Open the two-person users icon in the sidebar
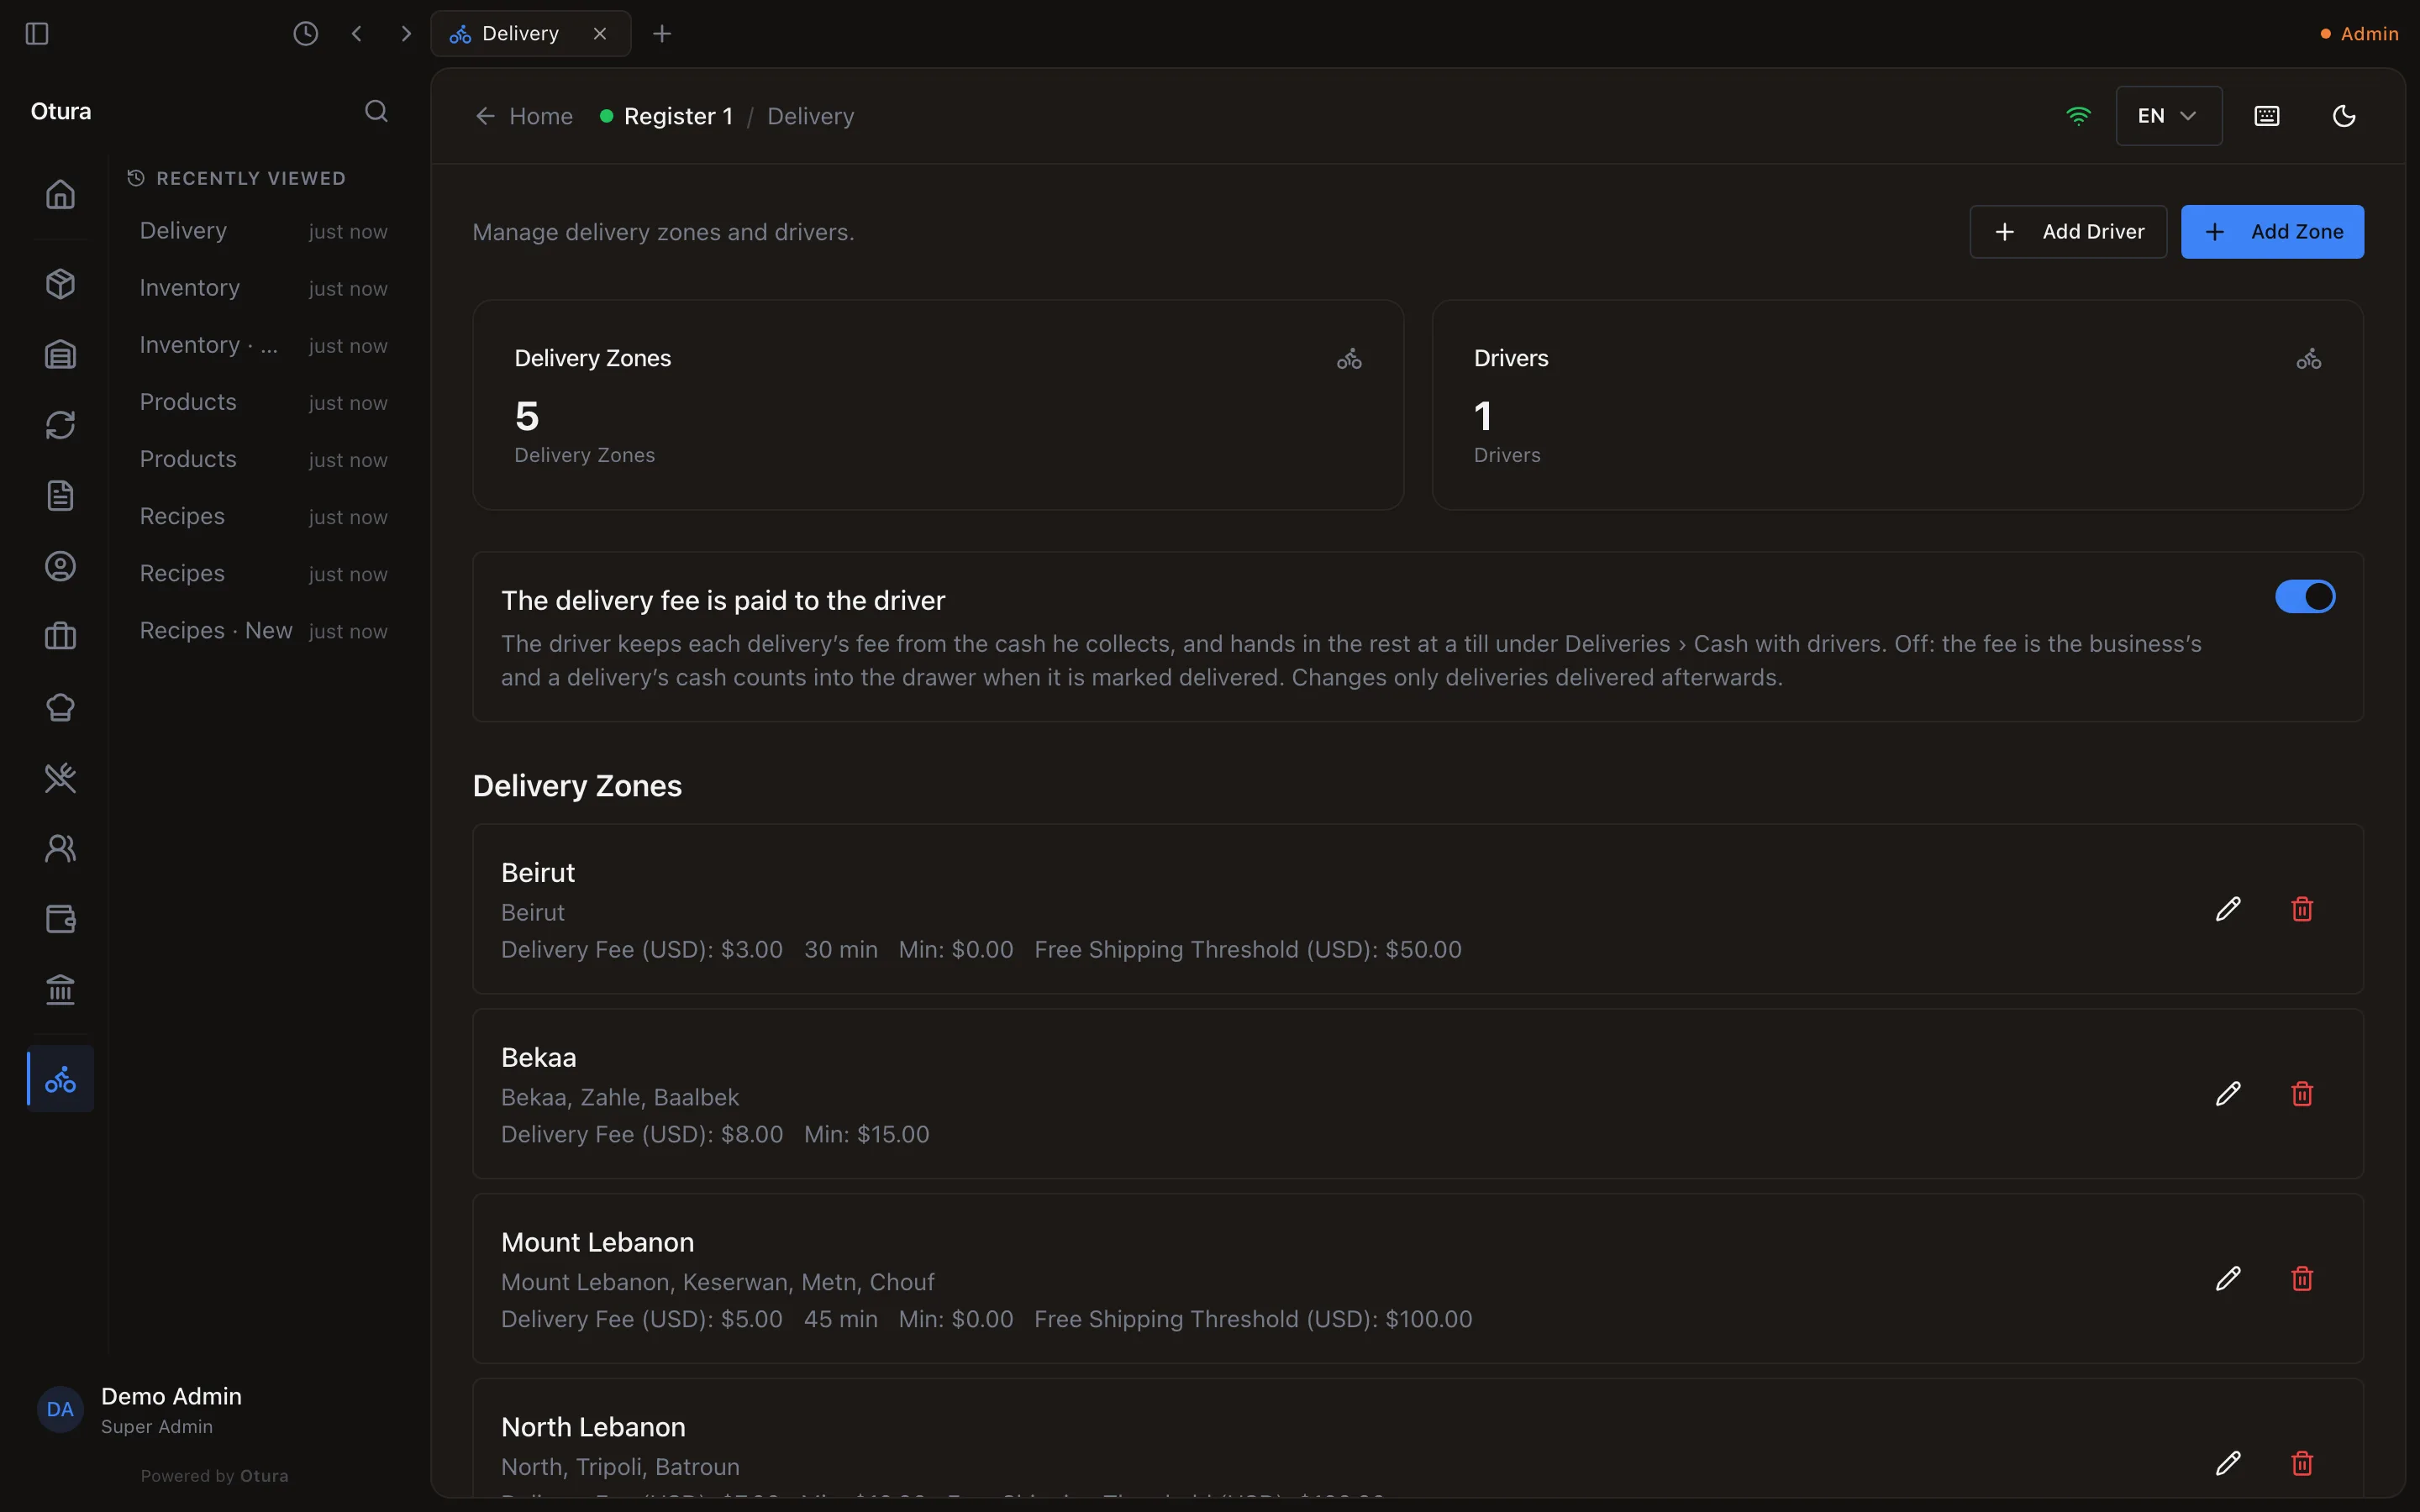The height and width of the screenshot is (1512, 2420). (61, 849)
